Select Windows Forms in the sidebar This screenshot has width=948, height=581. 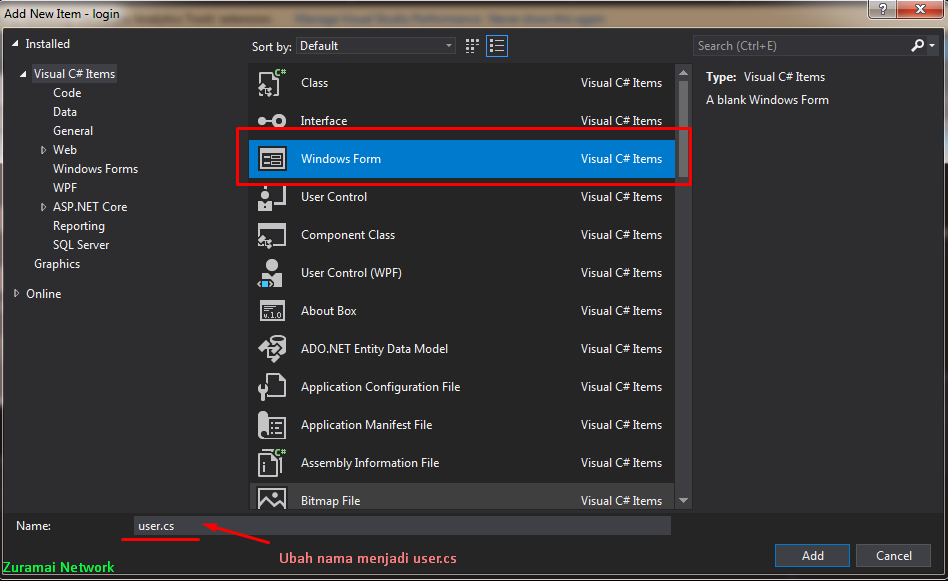pyautogui.click(x=95, y=168)
